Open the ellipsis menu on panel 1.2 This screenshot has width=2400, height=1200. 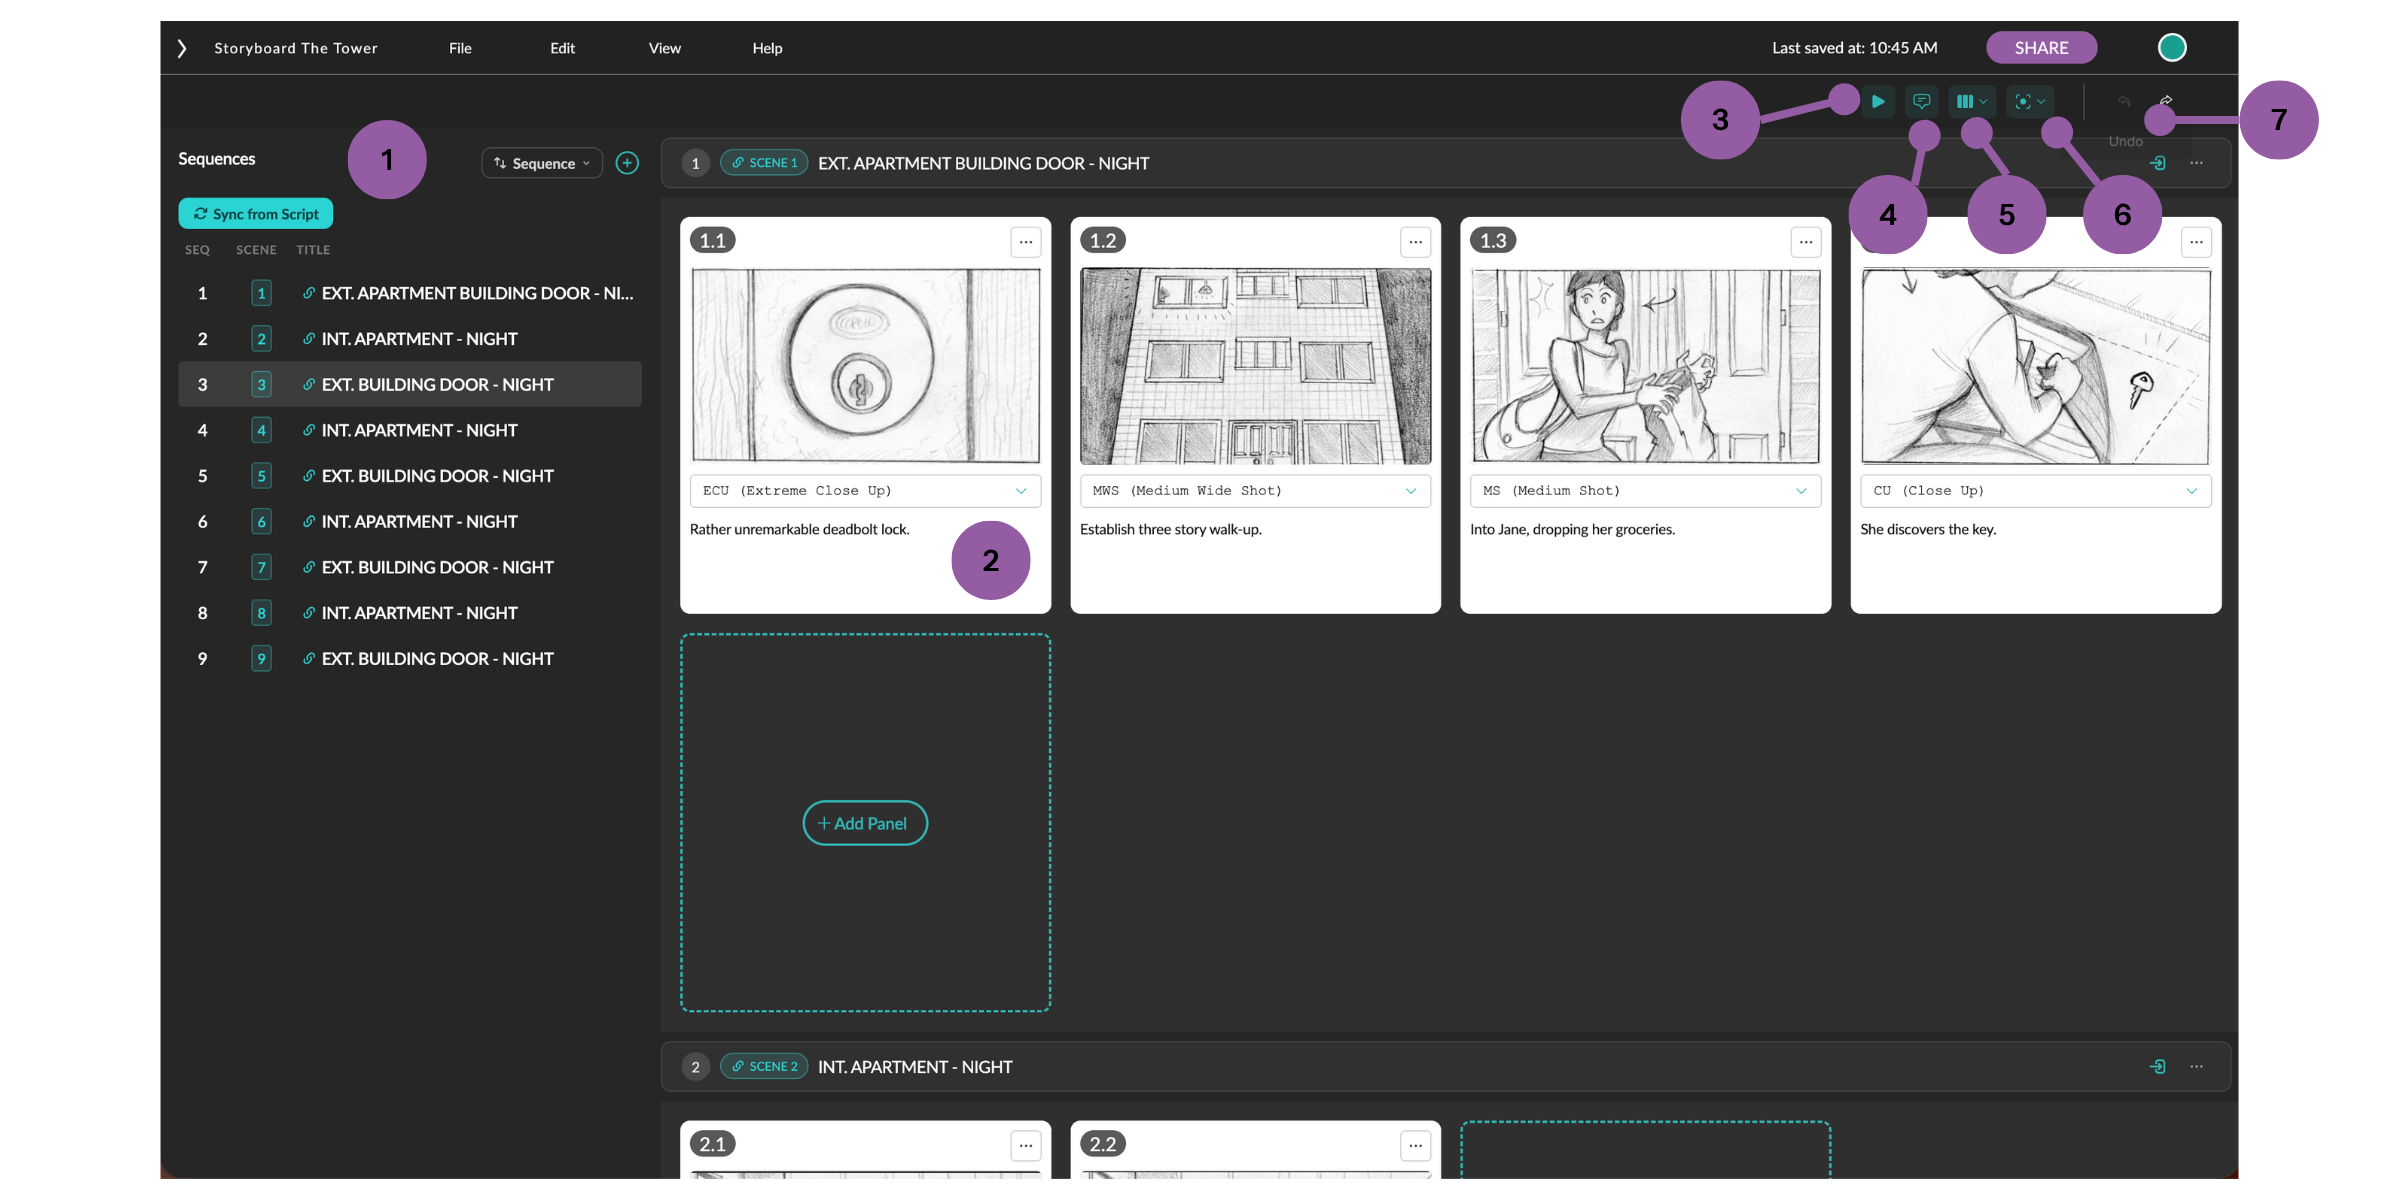click(x=1416, y=242)
